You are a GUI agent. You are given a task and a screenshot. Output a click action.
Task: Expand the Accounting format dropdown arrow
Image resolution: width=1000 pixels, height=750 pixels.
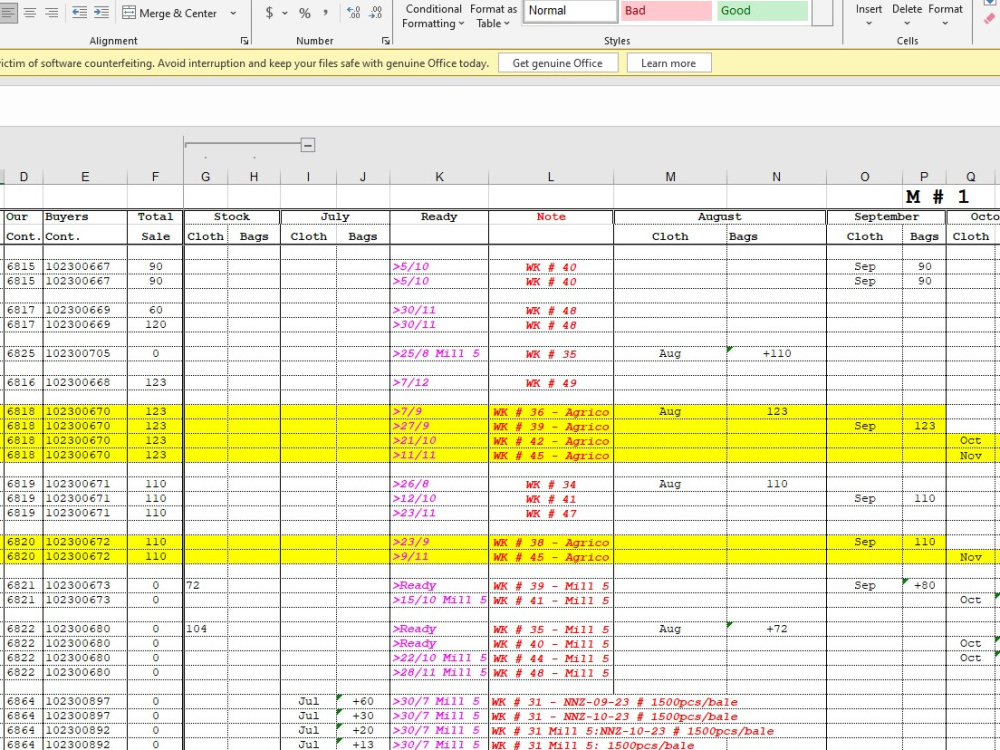point(284,13)
